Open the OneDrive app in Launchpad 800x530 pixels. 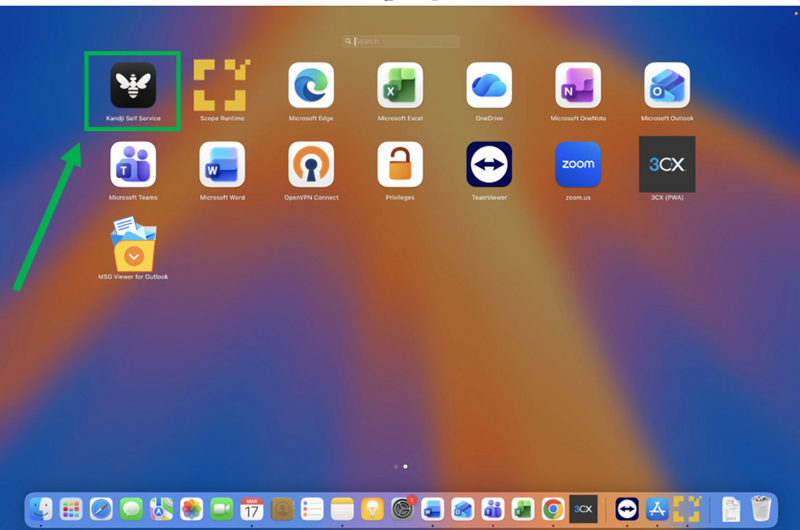coord(489,85)
